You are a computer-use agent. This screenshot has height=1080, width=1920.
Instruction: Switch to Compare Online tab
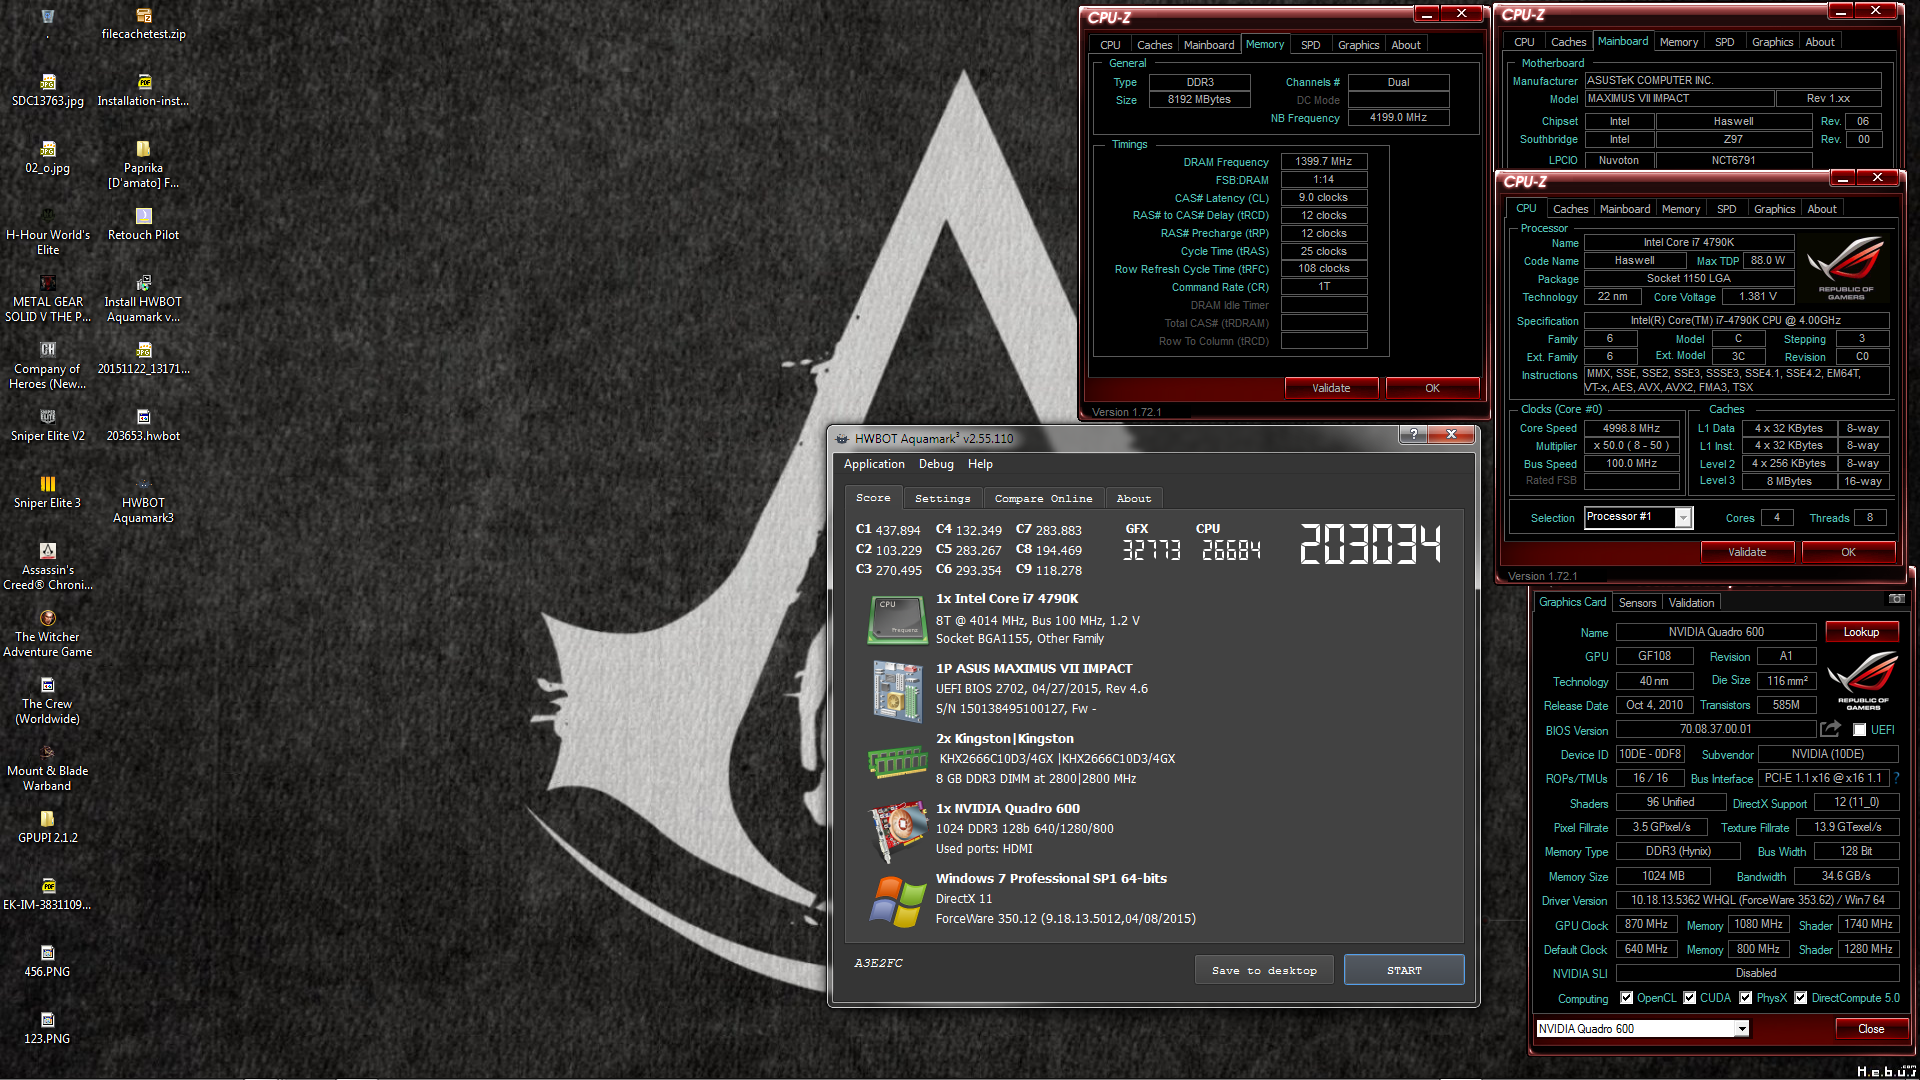[x=1043, y=498]
